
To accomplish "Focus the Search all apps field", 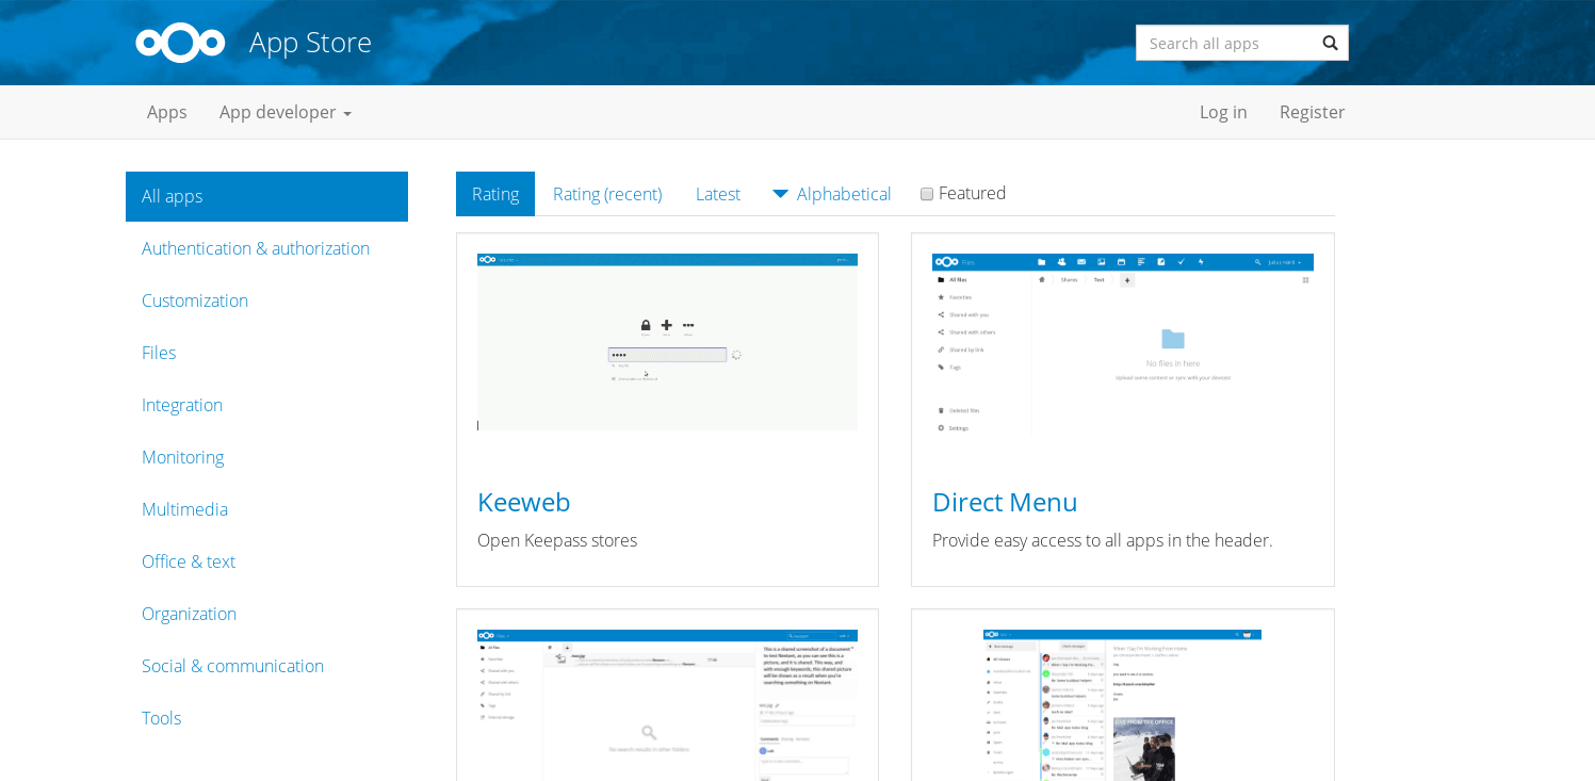I will click(x=1225, y=43).
